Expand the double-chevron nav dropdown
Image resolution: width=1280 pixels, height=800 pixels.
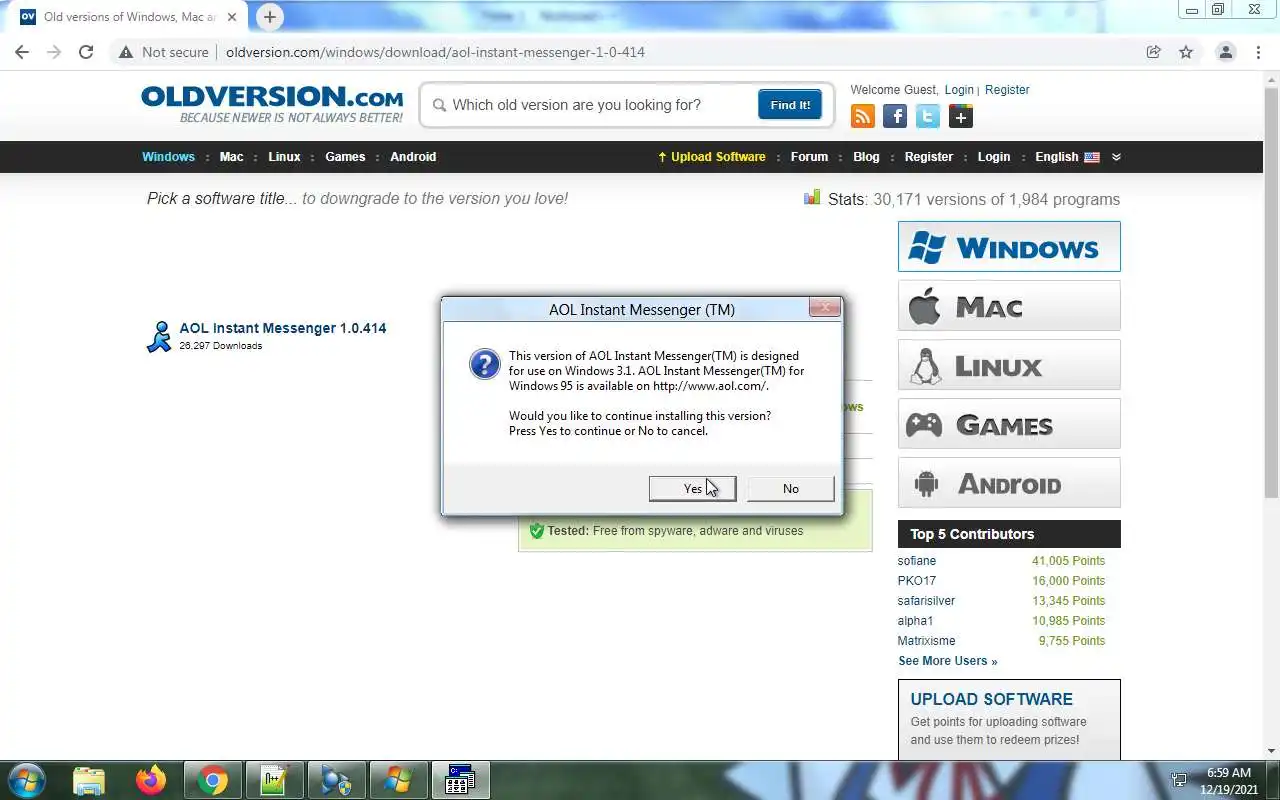point(1116,157)
